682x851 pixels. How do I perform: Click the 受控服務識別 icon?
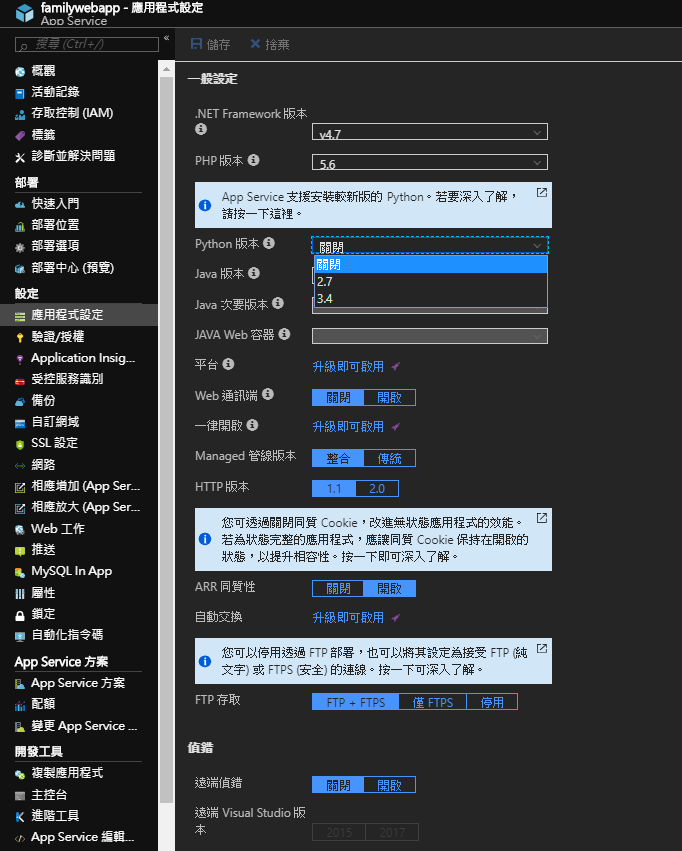(20, 380)
